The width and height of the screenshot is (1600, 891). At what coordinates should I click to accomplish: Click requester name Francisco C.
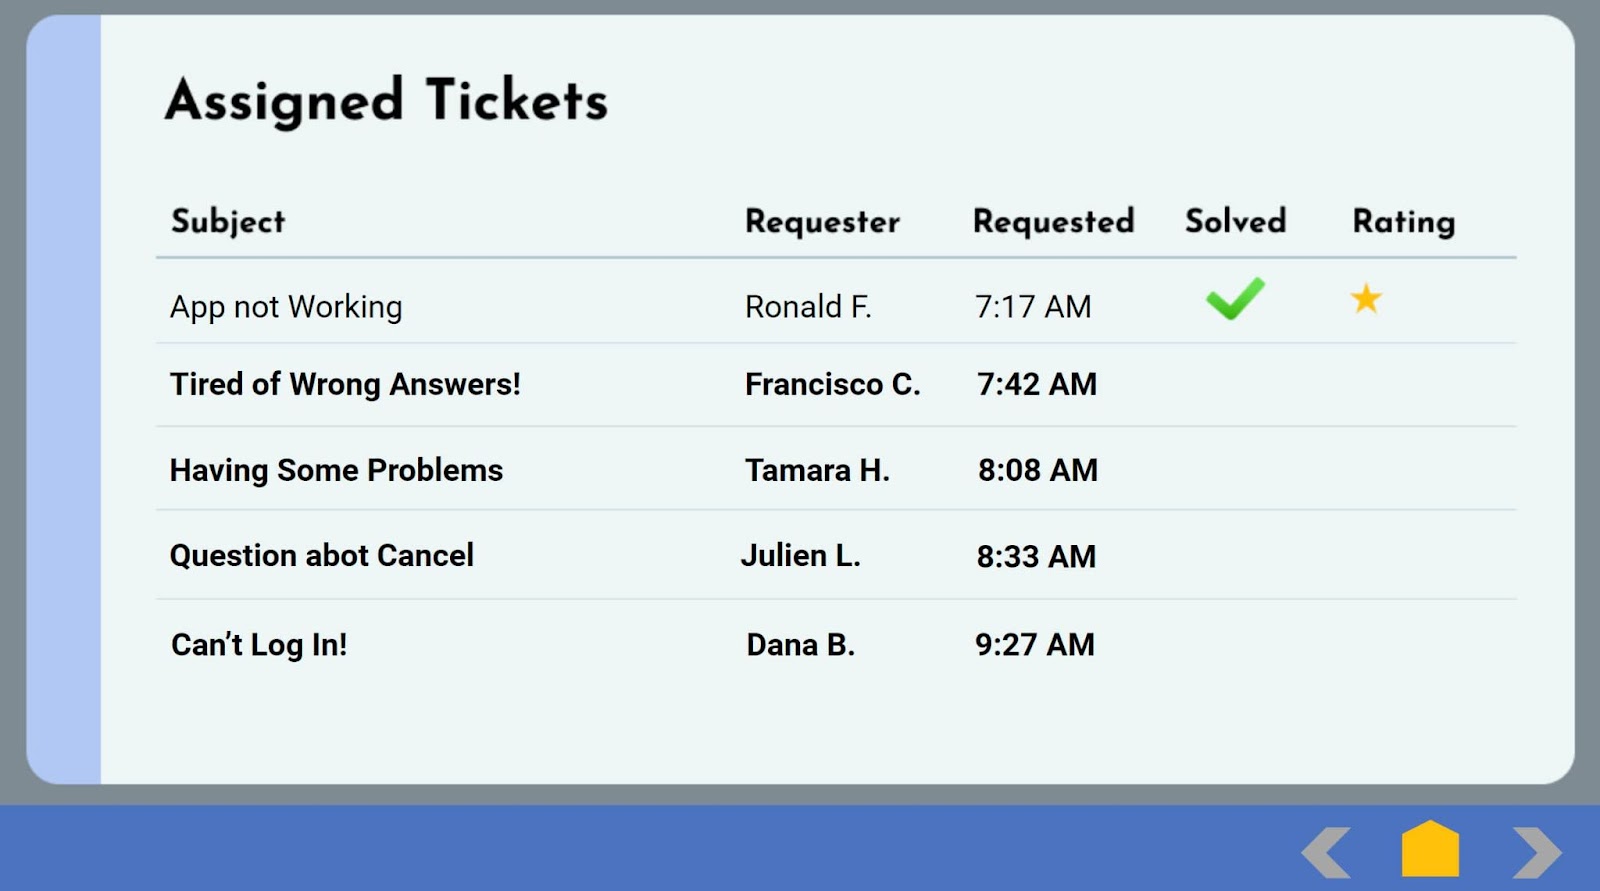point(832,384)
